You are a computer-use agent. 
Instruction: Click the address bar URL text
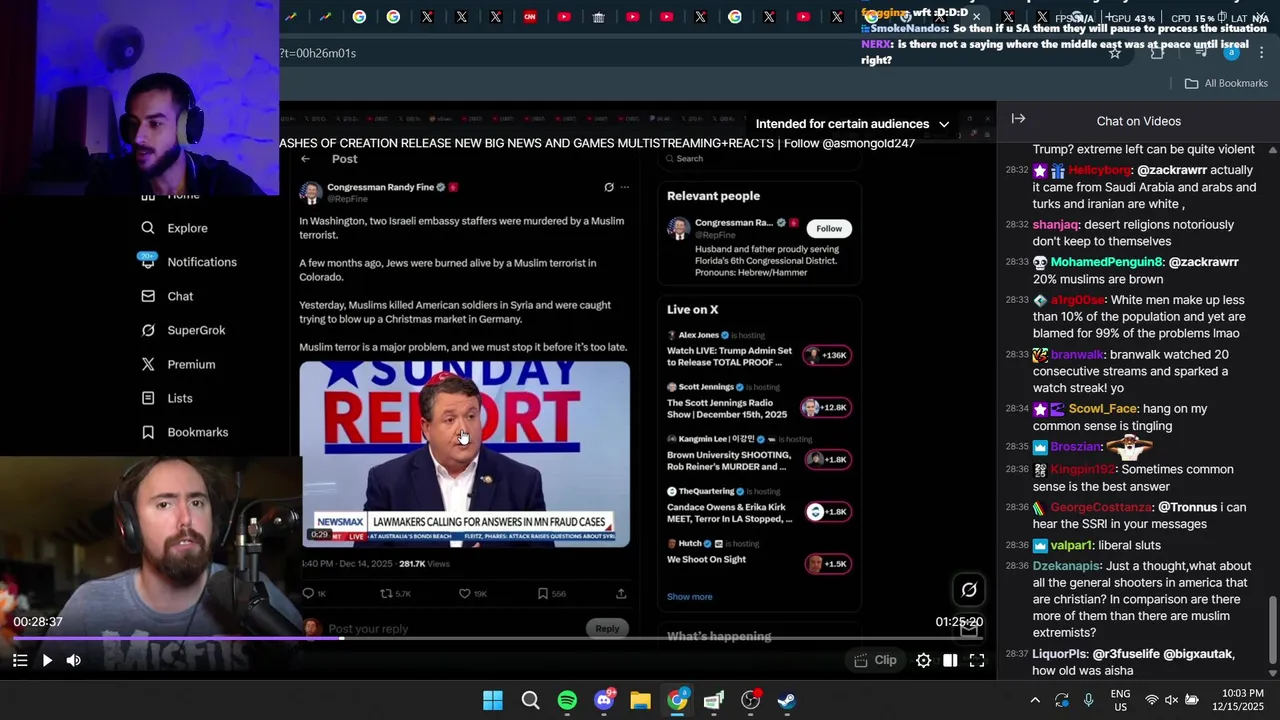point(318,53)
